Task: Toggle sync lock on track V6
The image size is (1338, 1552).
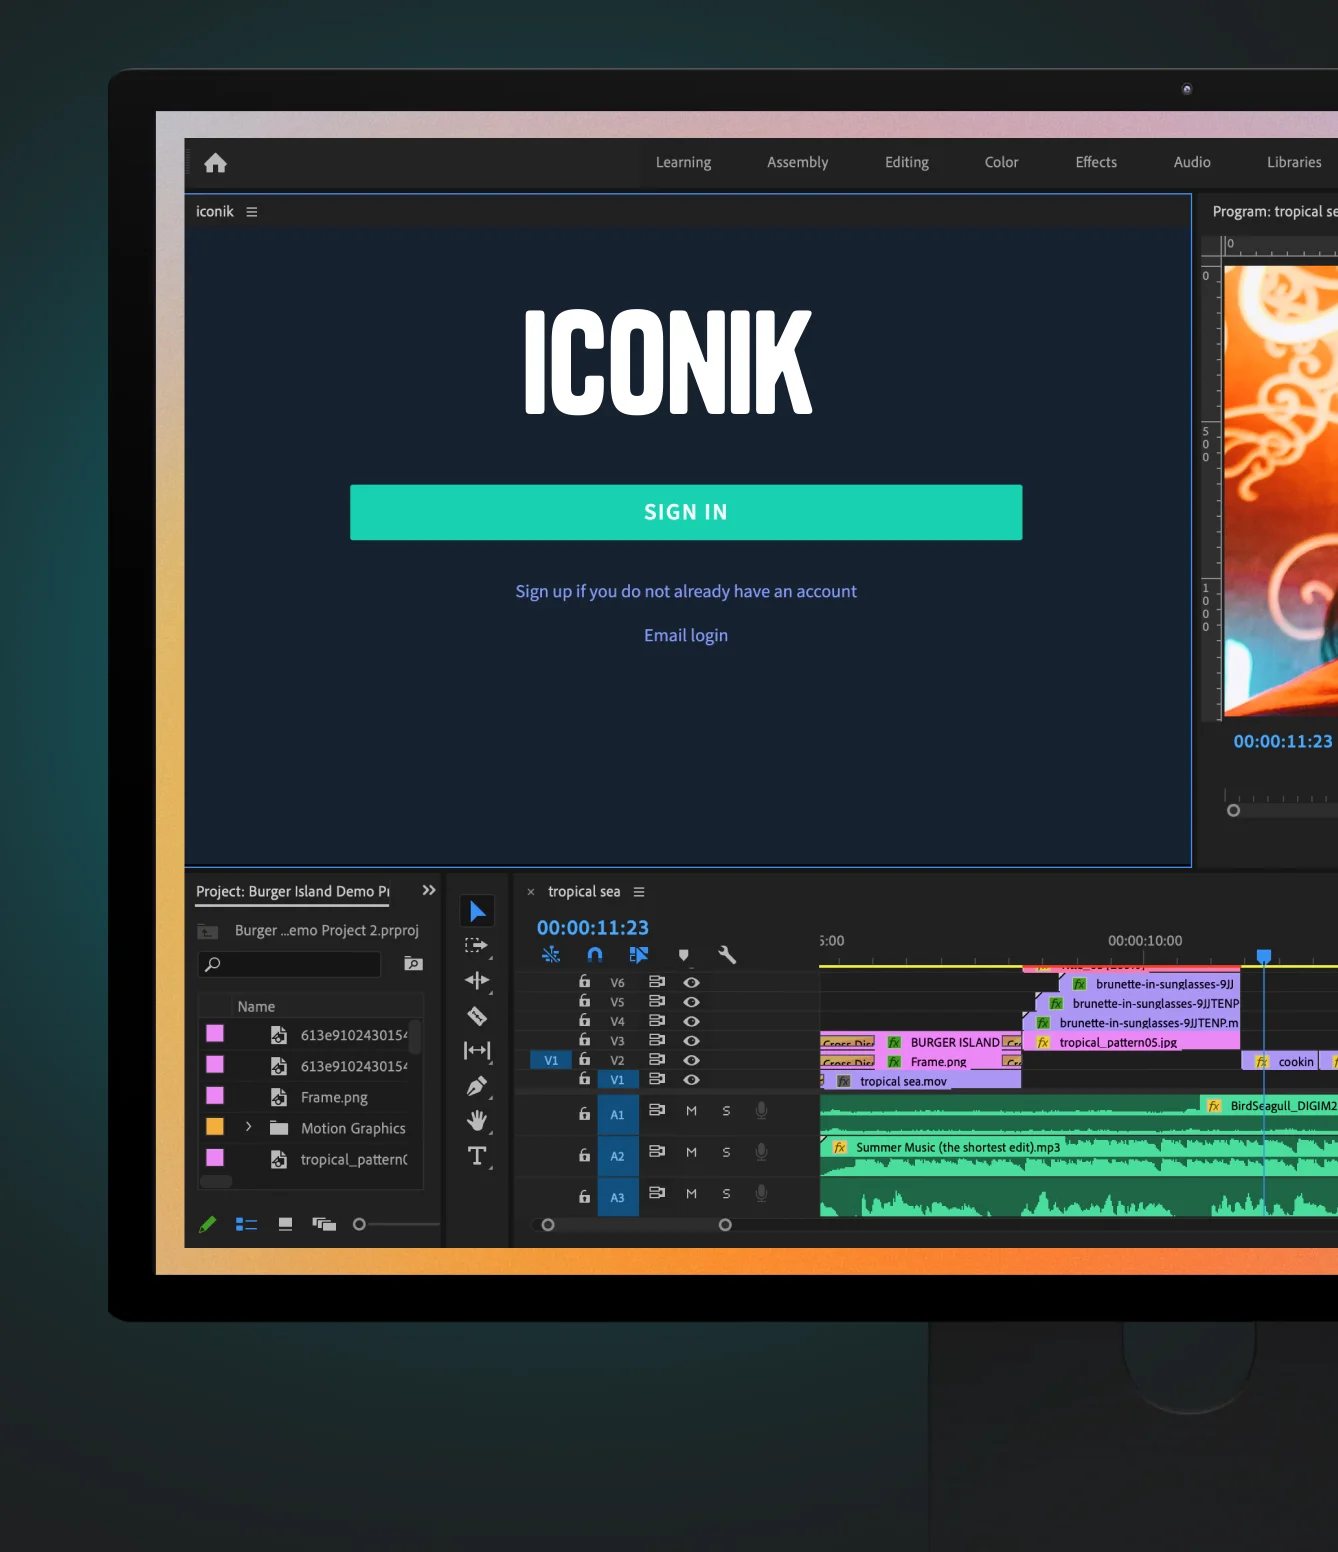Action: click(x=657, y=982)
